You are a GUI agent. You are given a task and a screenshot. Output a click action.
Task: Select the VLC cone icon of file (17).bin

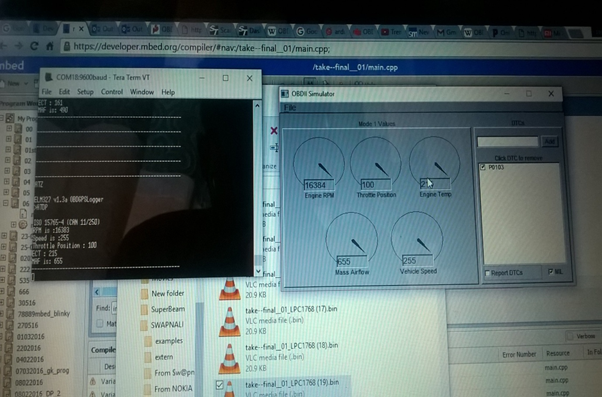pos(230,322)
